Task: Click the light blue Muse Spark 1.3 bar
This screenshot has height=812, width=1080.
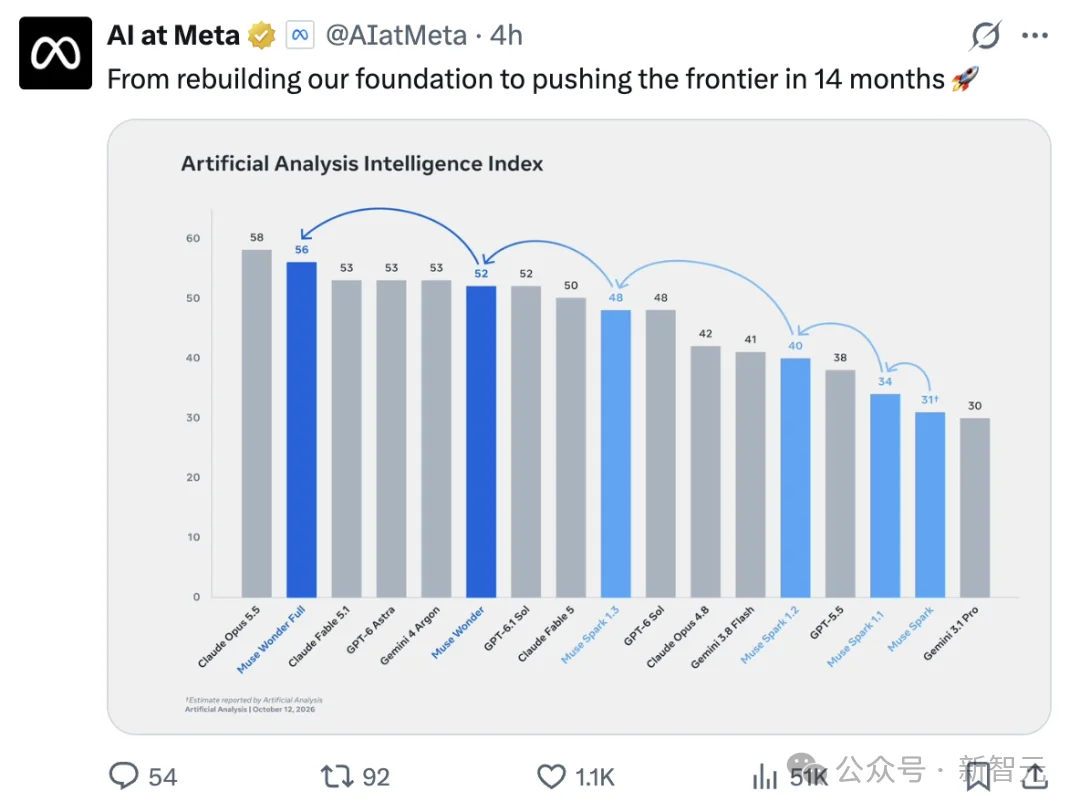Action: (616, 454)
